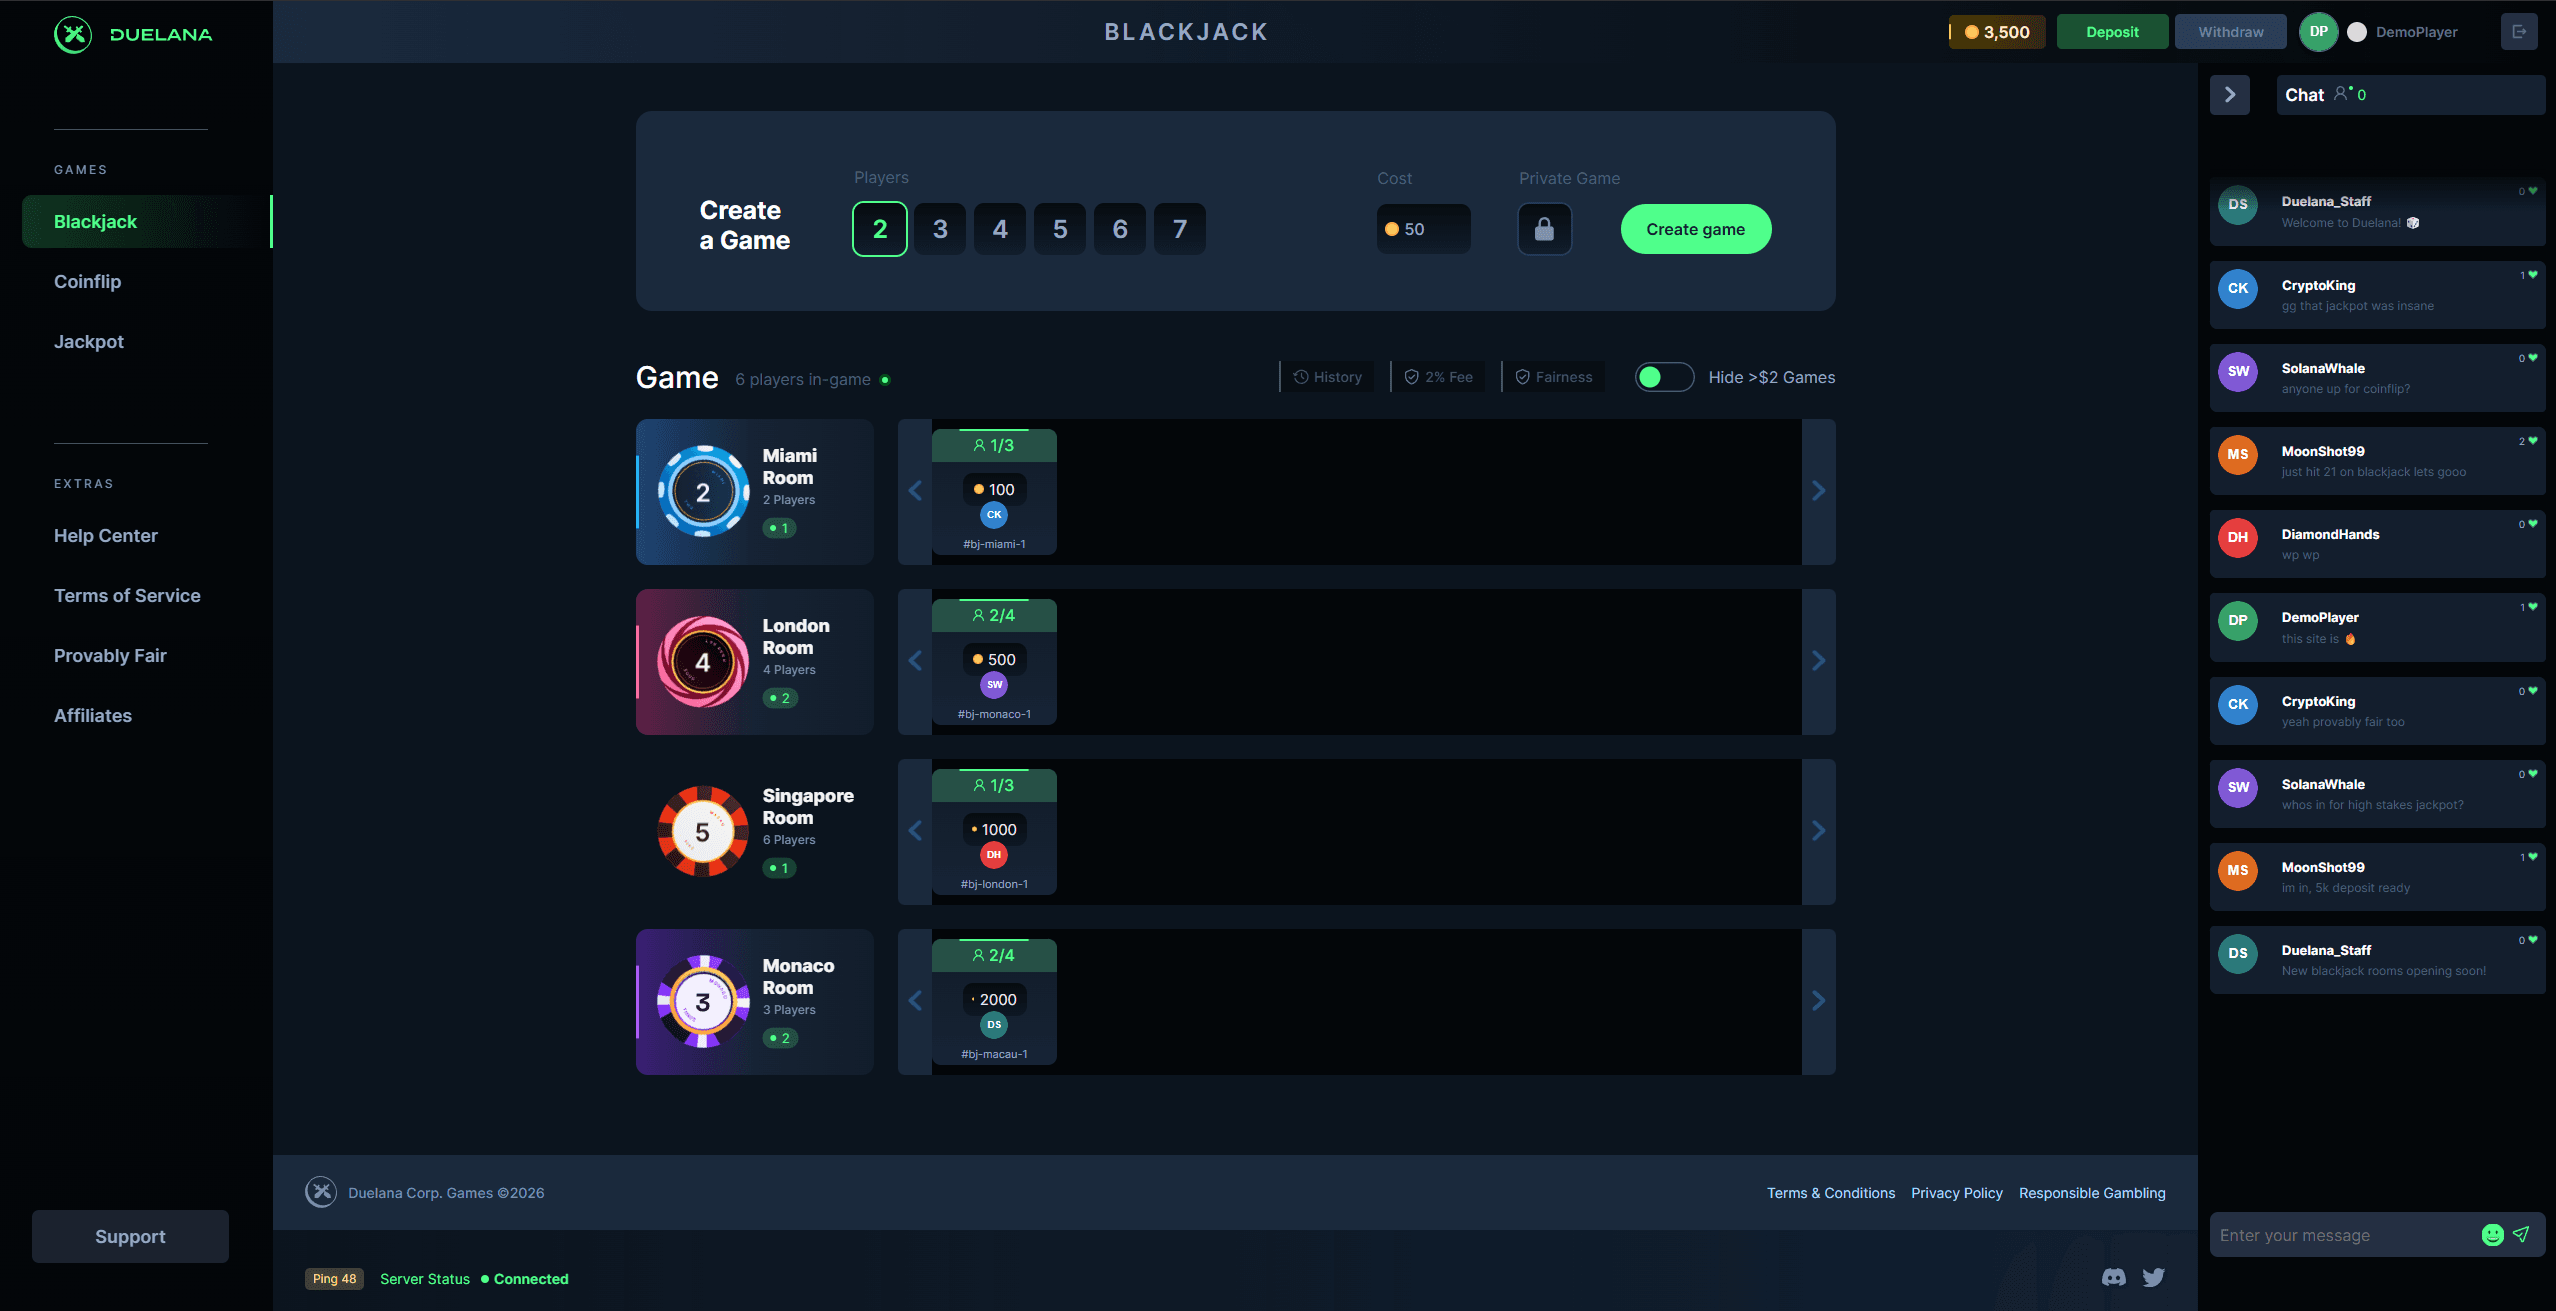Click the Create game button
This screenshot has width=2556, height=1311.
tap(1696, 229)
